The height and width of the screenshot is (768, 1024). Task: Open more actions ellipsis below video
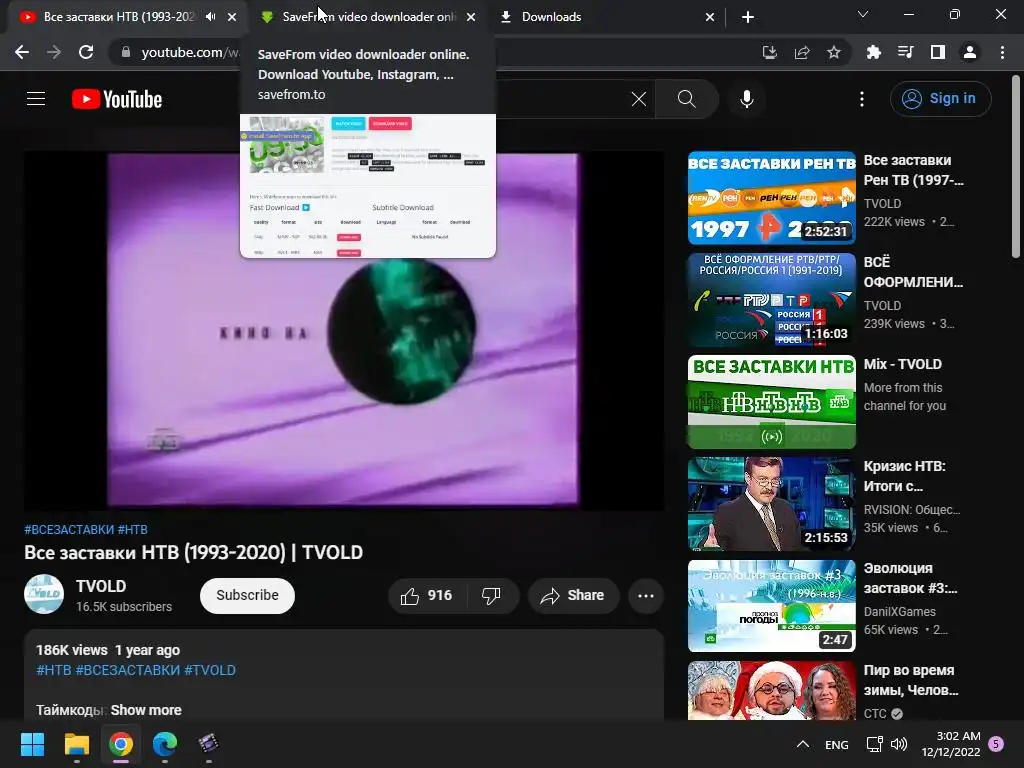tap(646, 596)
